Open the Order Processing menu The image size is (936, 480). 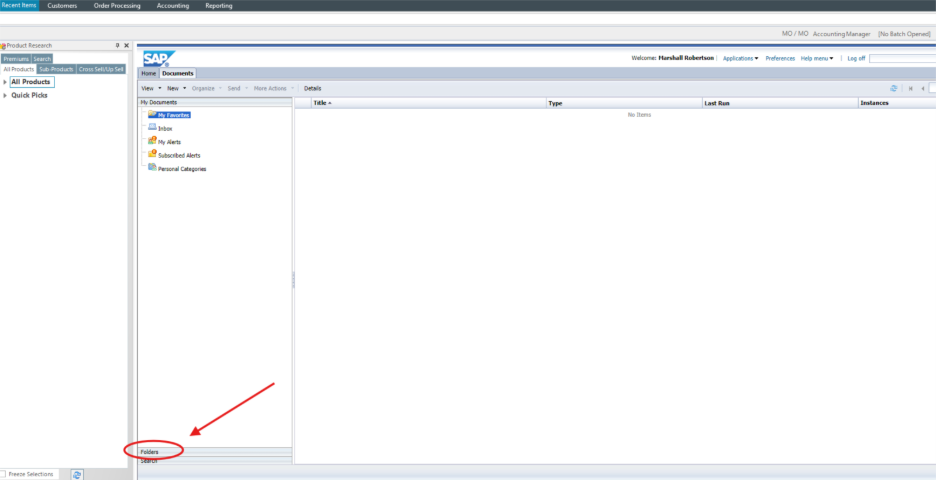tap(117, 6)
